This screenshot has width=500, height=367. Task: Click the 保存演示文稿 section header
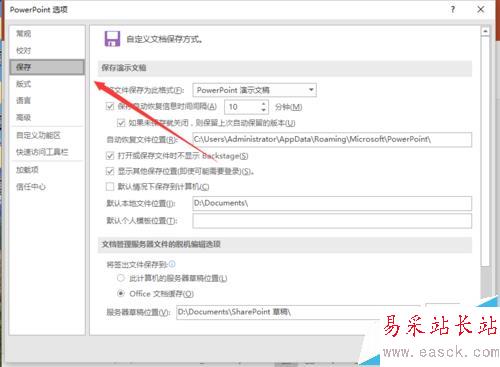pos(285,68)
